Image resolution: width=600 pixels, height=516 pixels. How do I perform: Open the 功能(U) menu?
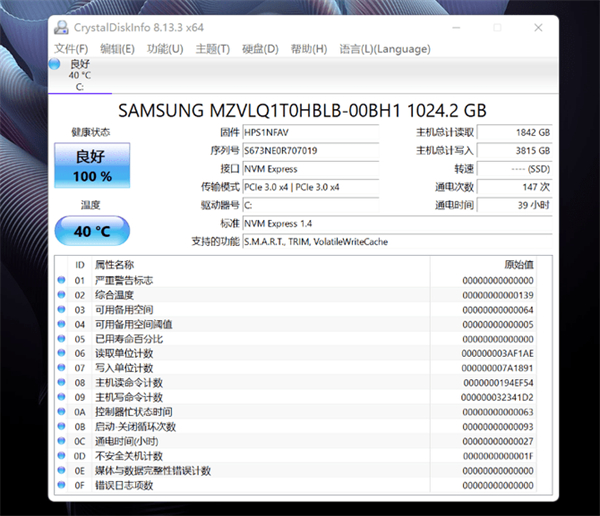[165, 49]
